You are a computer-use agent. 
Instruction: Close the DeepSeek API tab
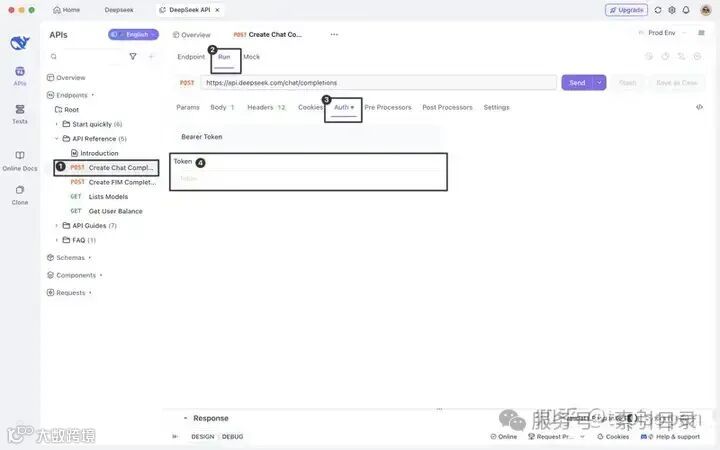coord(217,10)
